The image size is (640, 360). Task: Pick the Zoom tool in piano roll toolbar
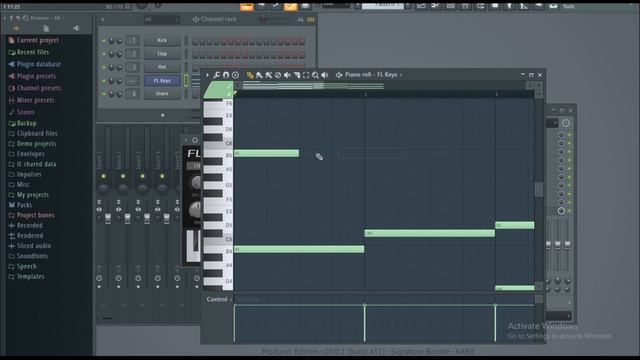[x=316, y=75]
